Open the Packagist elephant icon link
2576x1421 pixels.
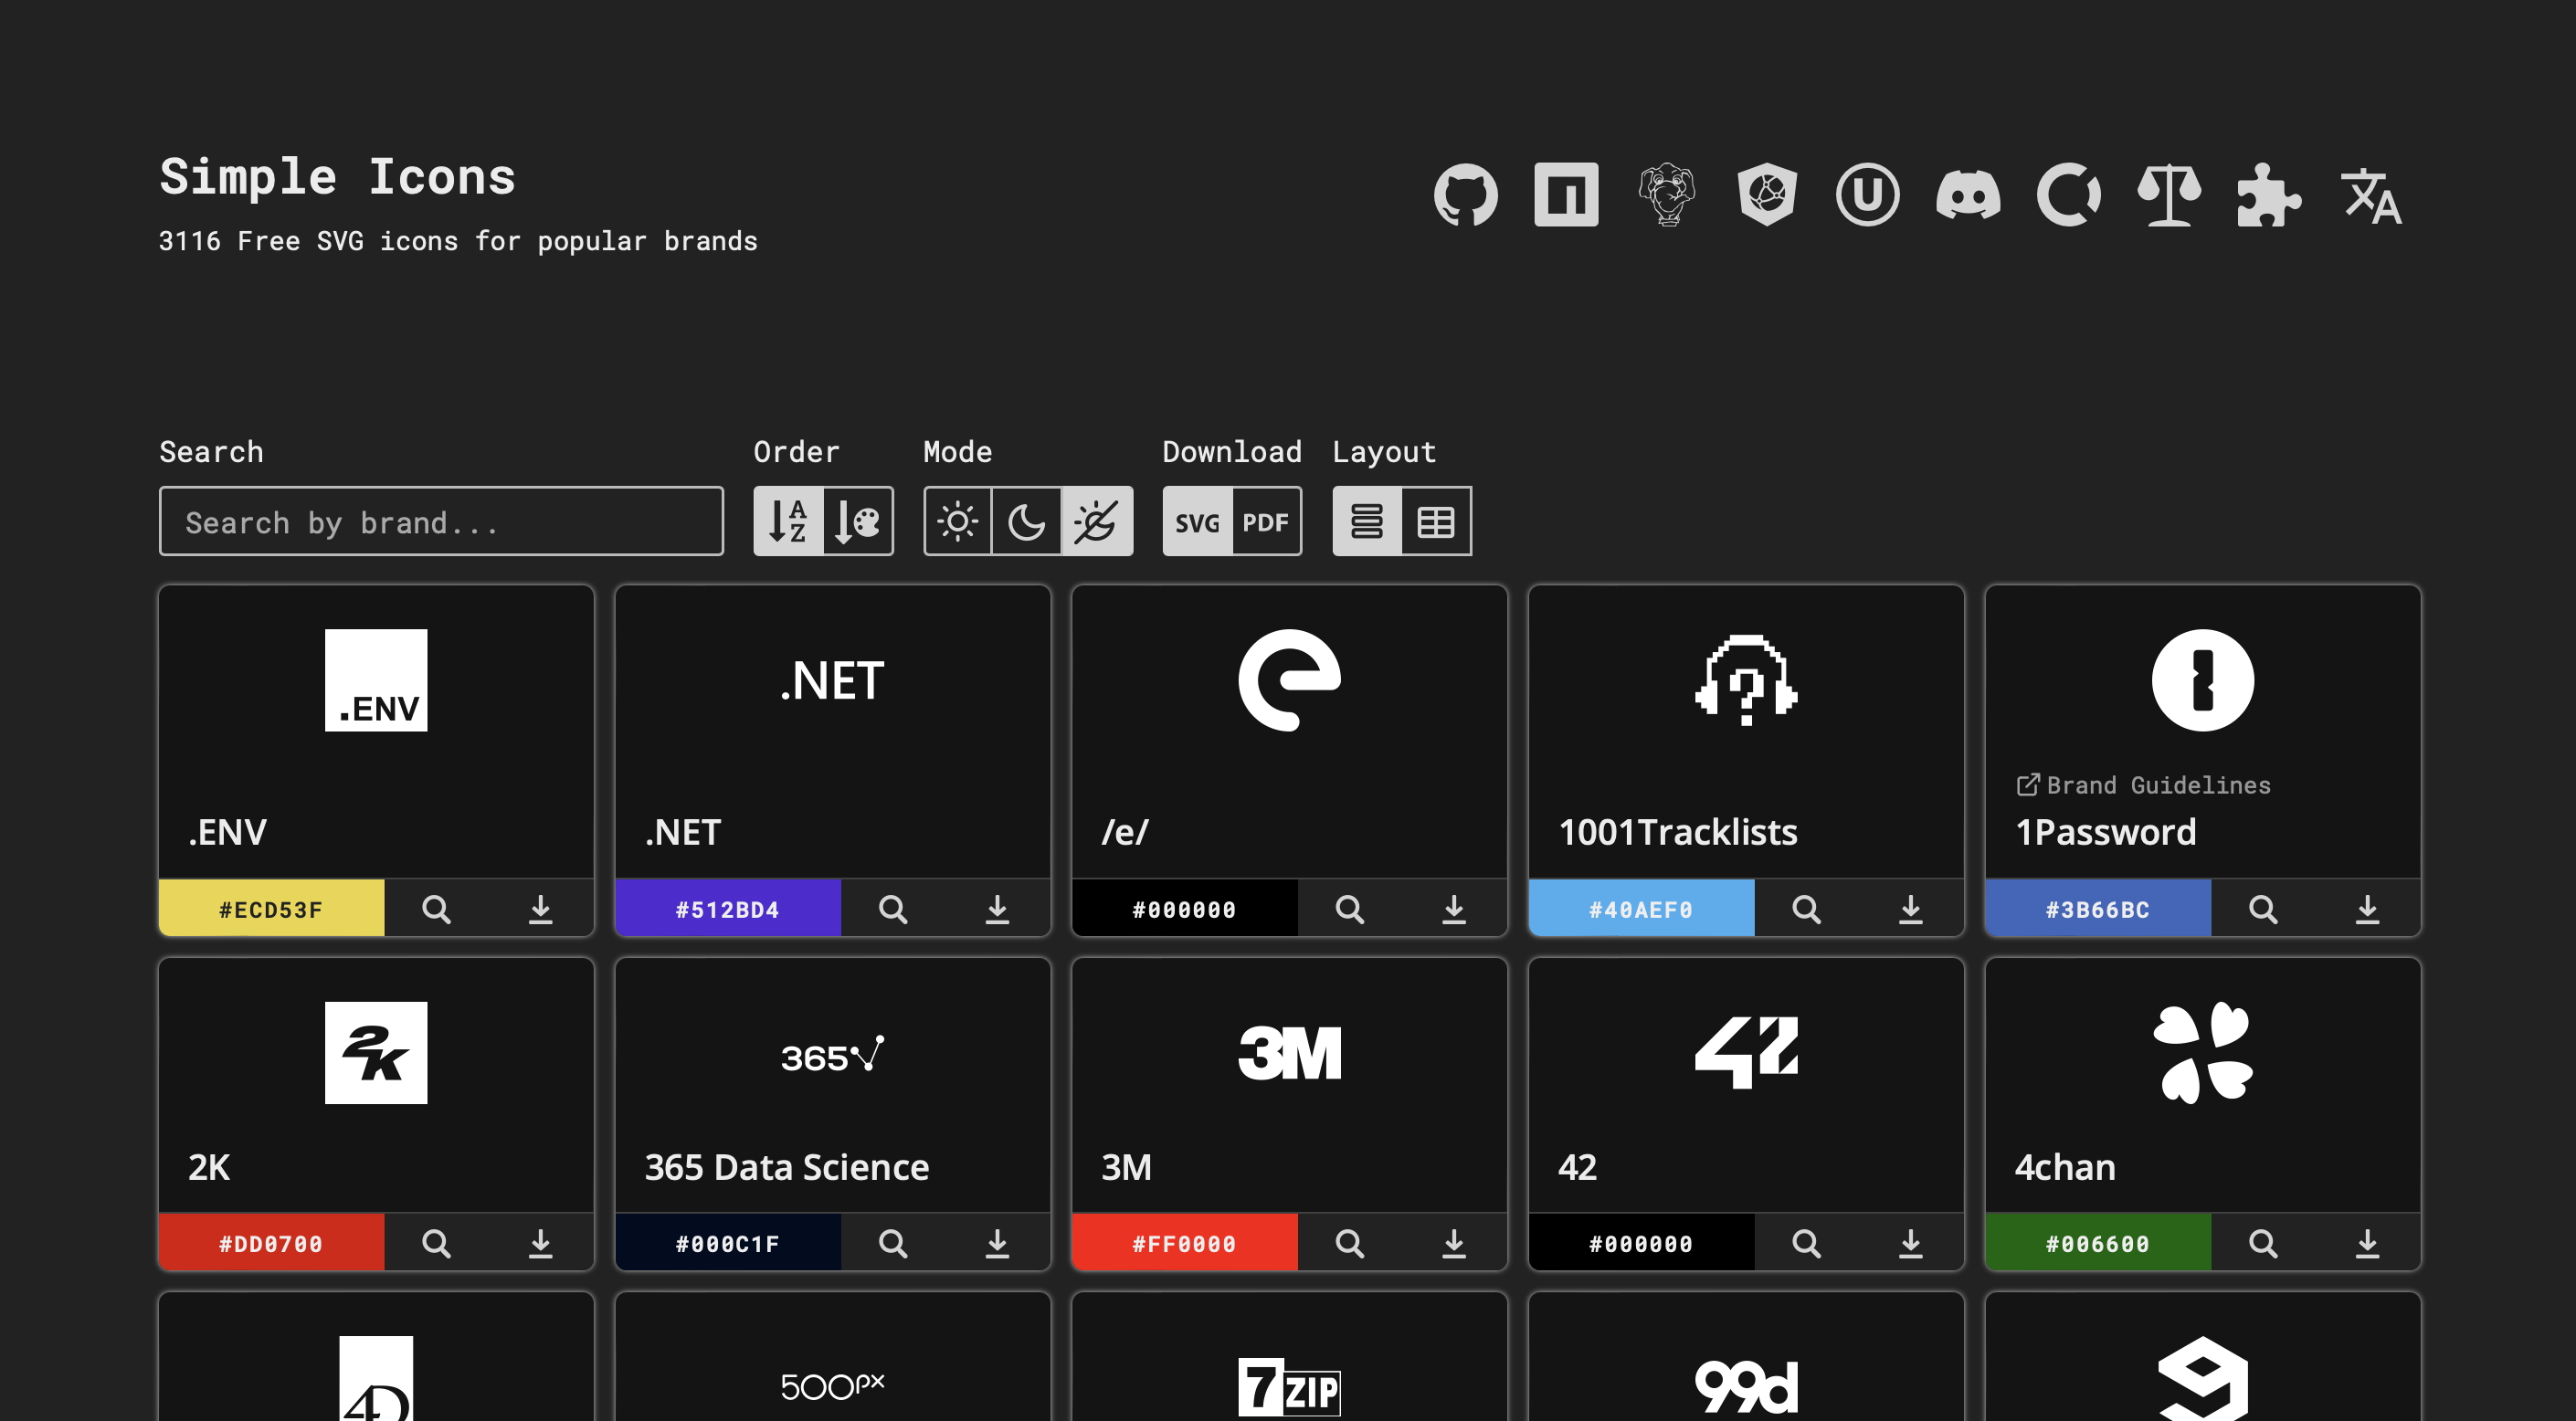click(x=1666, y=194)
